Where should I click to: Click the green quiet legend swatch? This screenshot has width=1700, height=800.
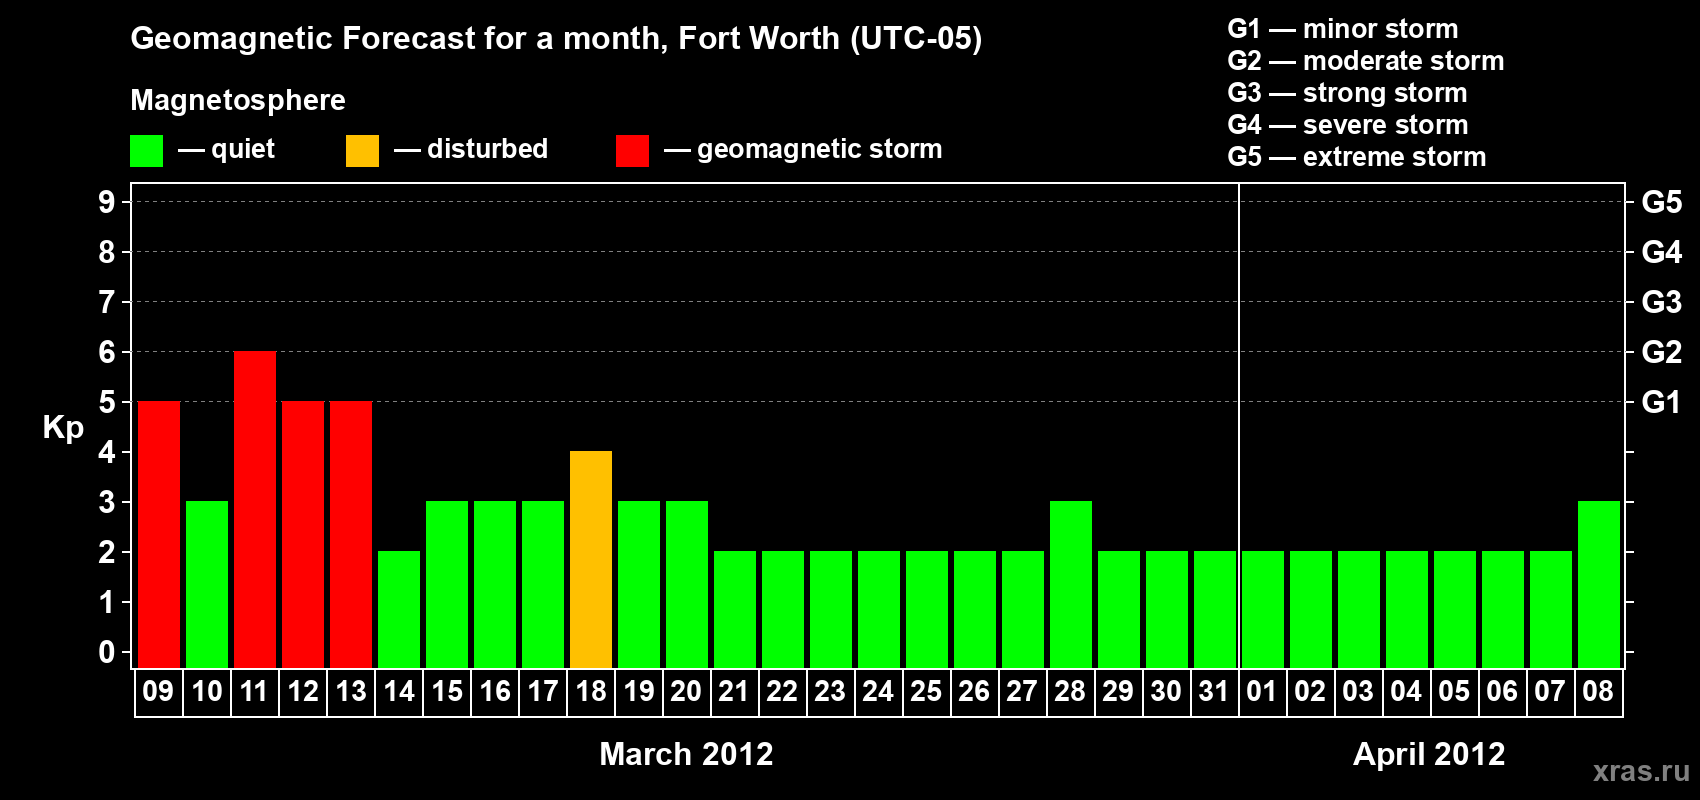146,151
